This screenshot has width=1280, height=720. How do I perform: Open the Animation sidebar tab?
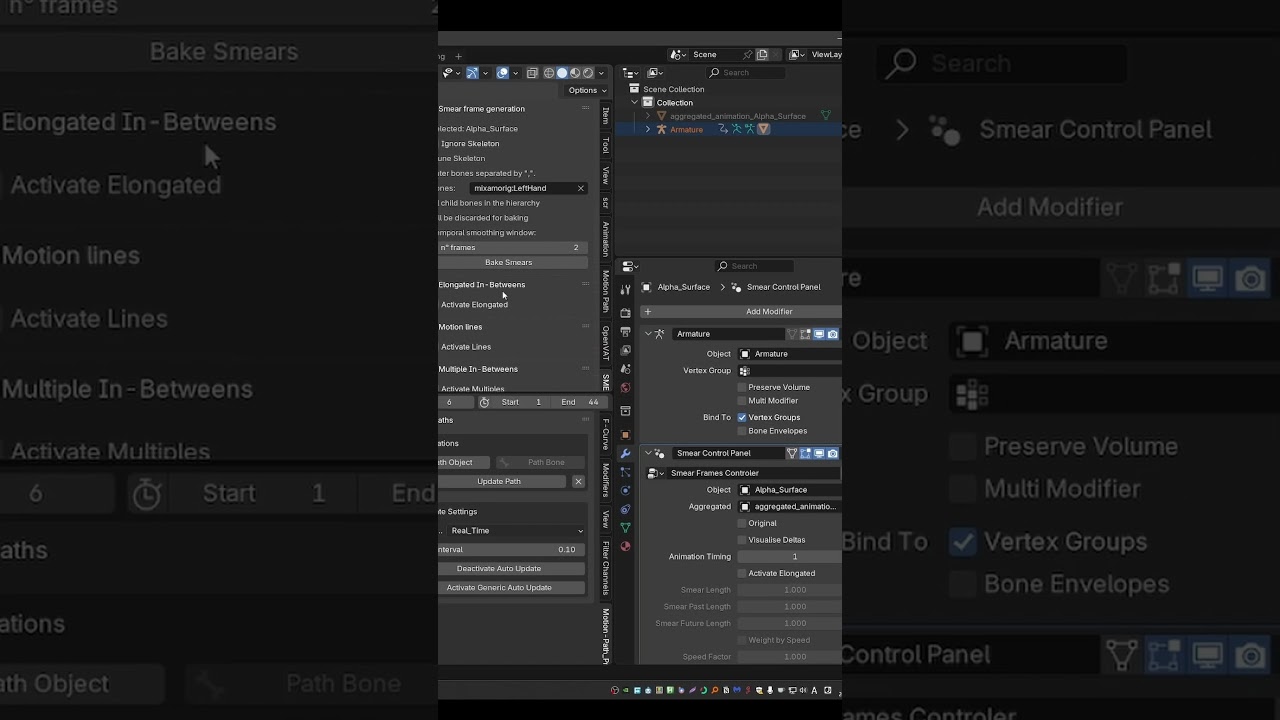[x=605, y=239]
